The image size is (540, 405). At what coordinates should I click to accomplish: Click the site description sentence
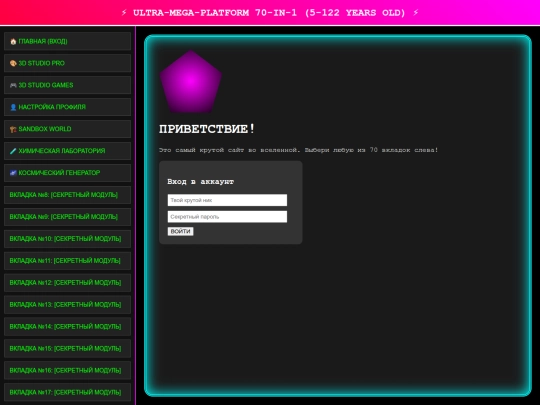tap(299, 150)
